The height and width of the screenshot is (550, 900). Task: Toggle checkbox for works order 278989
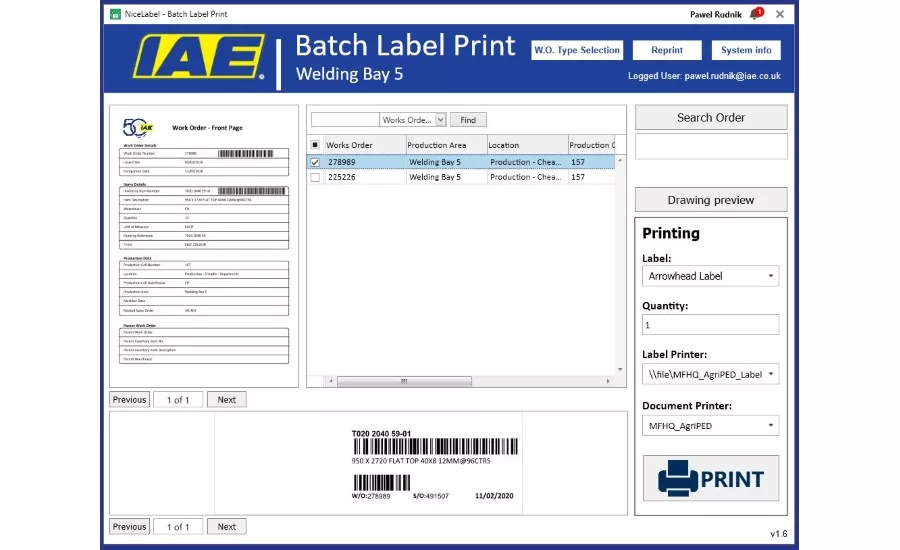pyautogui.click(x=315, y=162)
